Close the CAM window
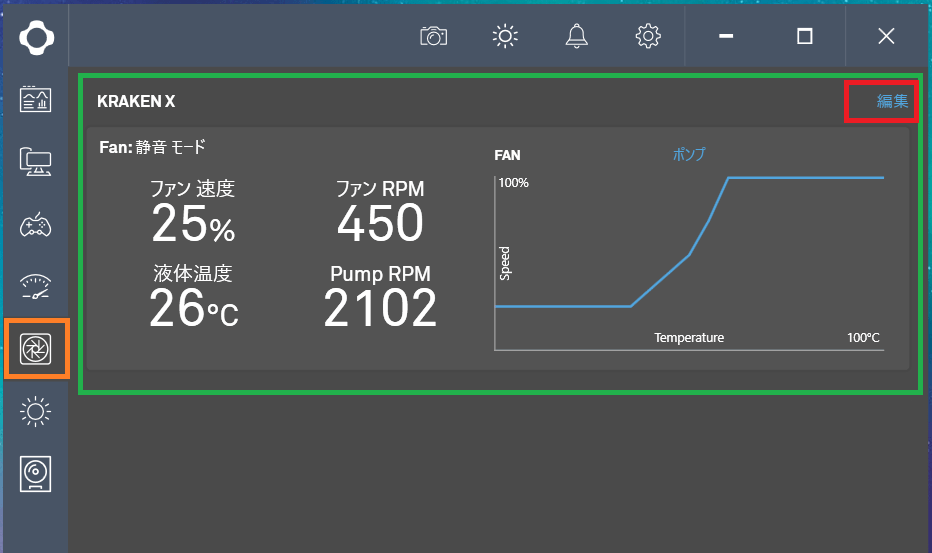Viewport: 932px width, 553px height. [886, 36]
